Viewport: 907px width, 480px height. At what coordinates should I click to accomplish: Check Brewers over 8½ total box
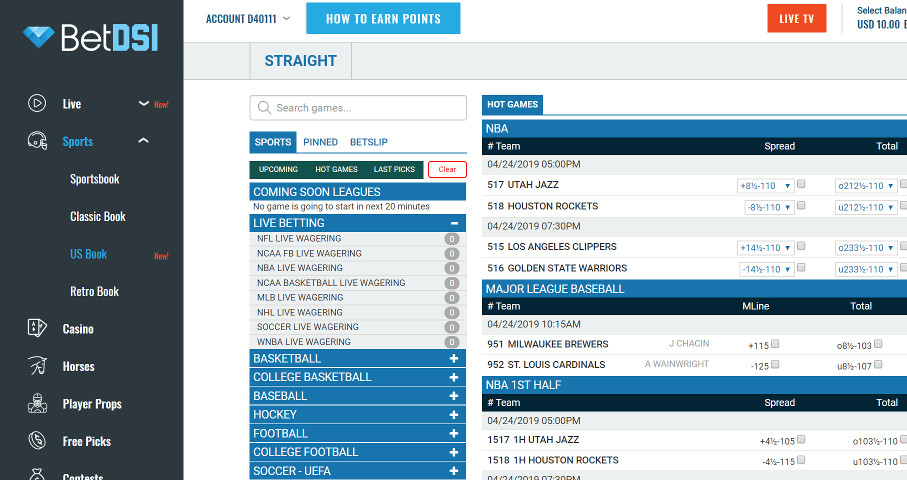point(878,344)
